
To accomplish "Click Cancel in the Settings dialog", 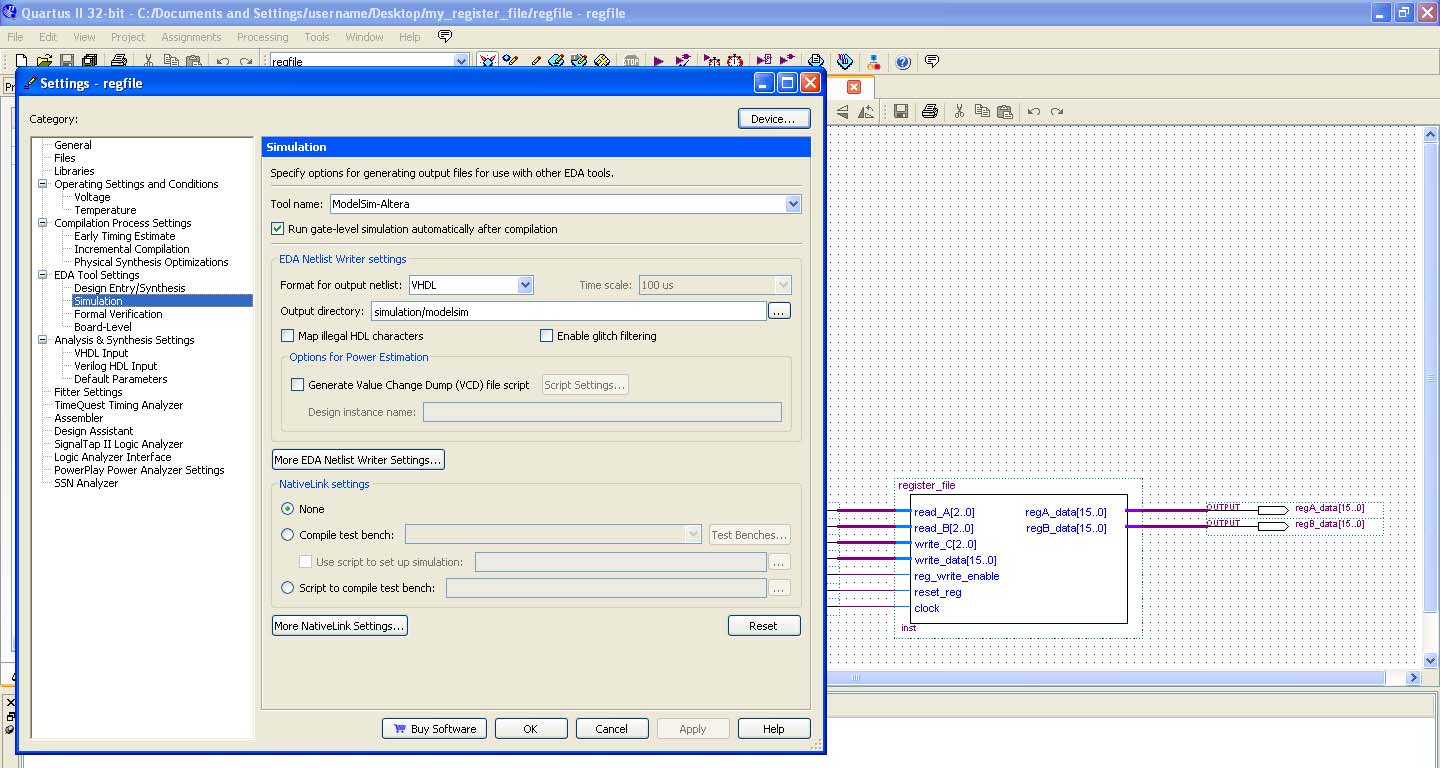I will pyautogui.click(x=612, y=729).
